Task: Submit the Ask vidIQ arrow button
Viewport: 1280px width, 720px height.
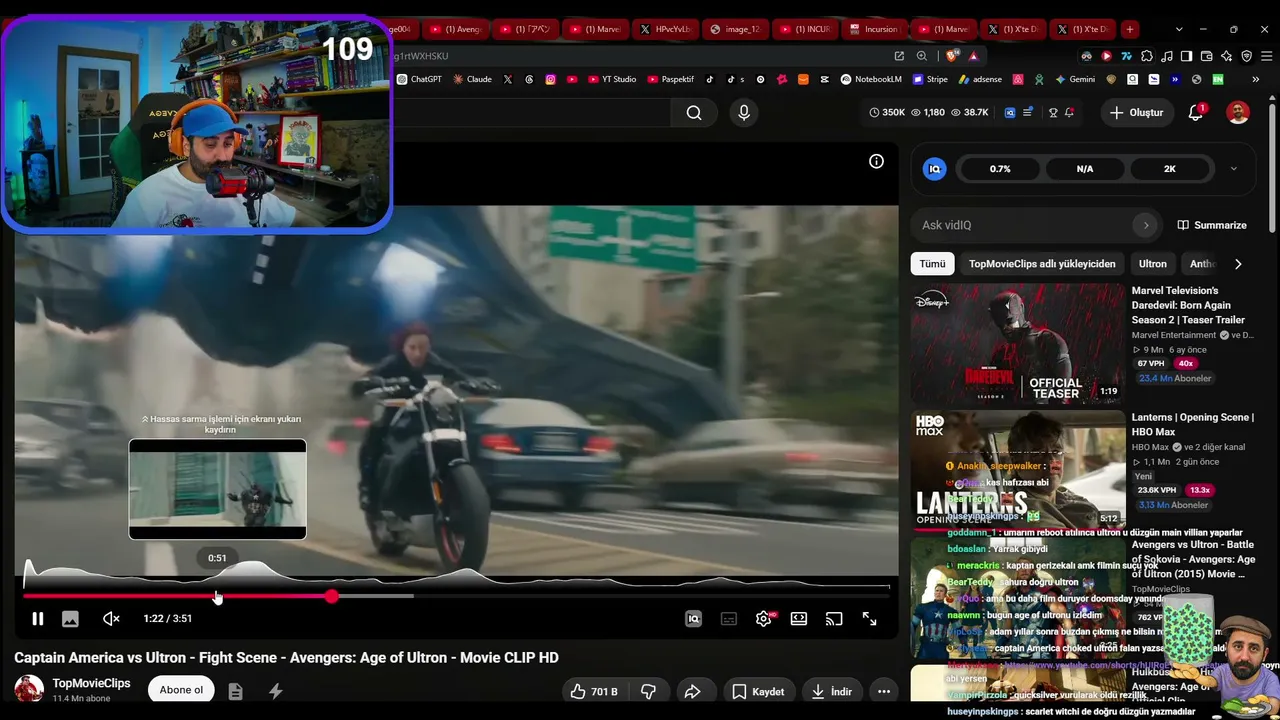Action: coord(1146,225)
